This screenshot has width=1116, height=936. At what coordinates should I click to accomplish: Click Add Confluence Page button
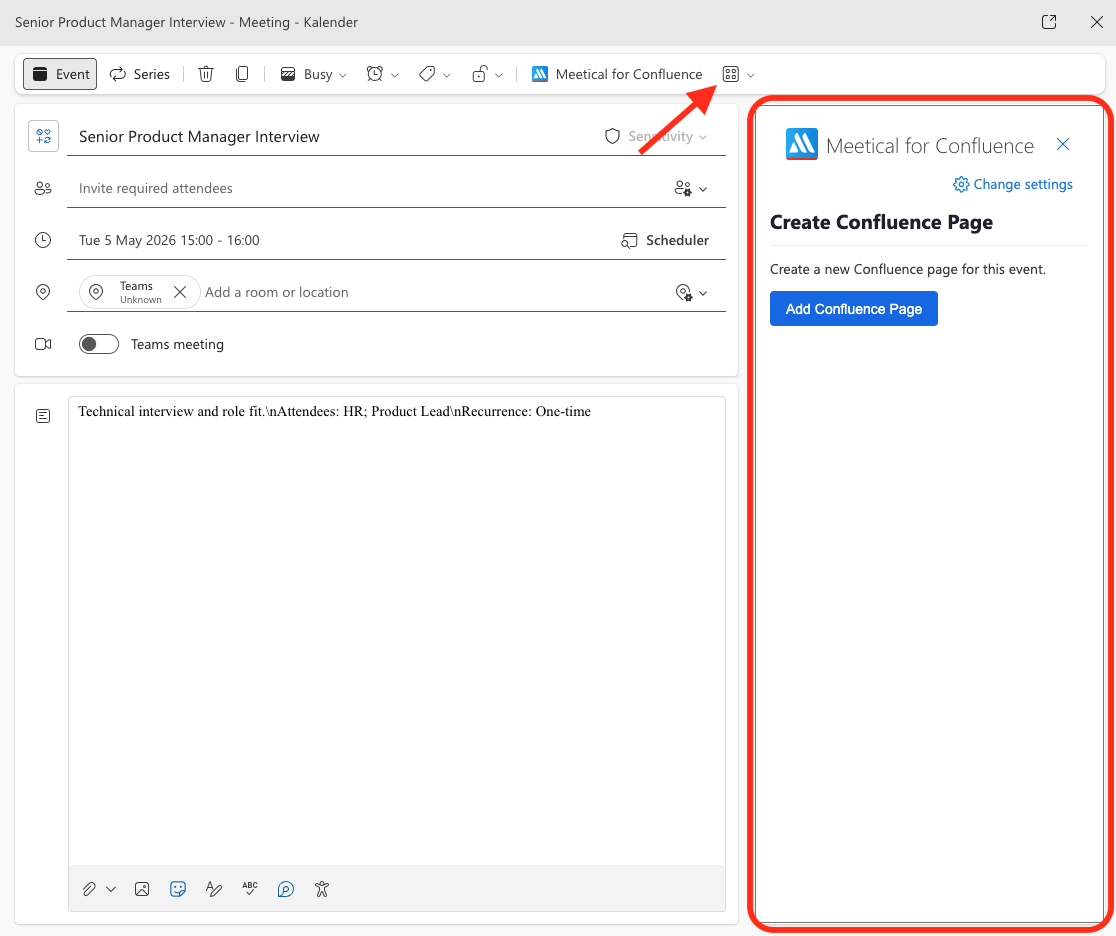pos(853,309)
